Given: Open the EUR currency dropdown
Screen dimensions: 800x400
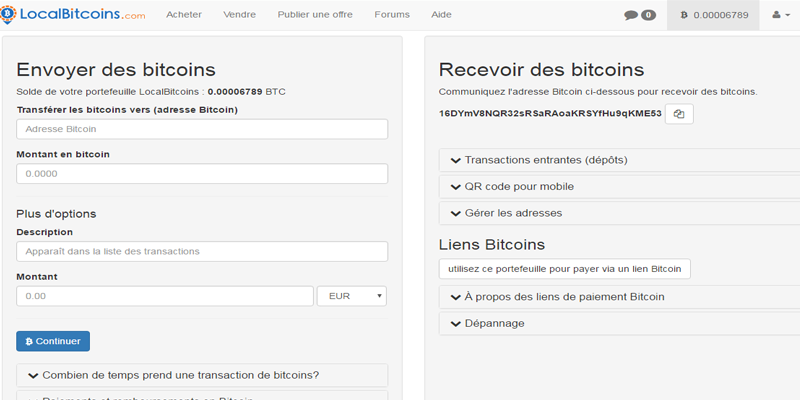Looking at the screenshot, I should tap(352, 296).
